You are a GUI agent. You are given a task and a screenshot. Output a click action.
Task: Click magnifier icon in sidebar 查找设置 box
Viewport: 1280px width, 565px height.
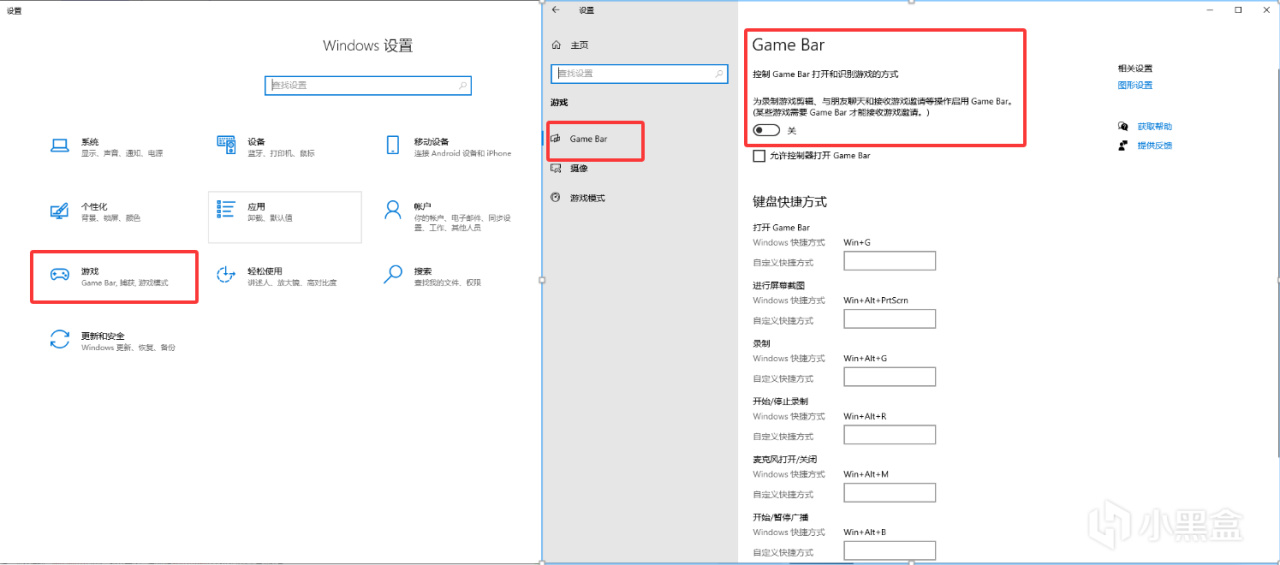pos(718,73)
